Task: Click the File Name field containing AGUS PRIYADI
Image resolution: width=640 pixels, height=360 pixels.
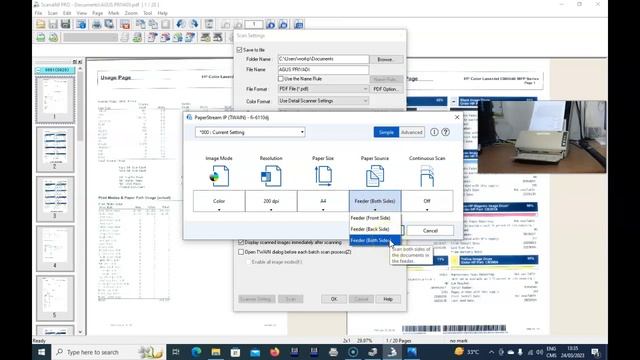Action: pos(323,70)
